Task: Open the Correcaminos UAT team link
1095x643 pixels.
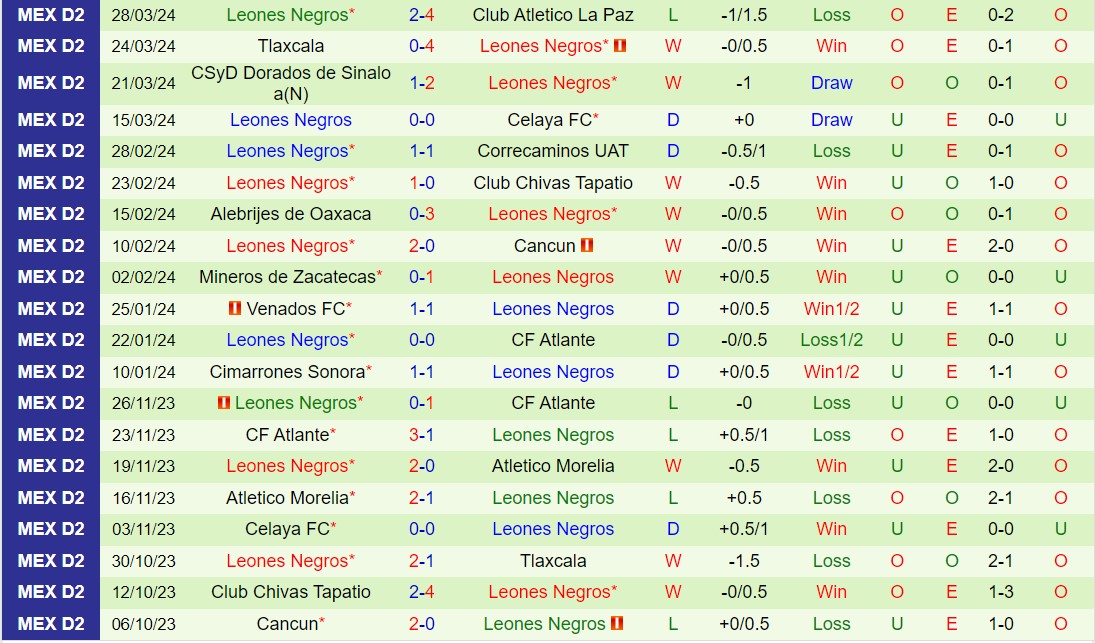Action: coord(553,151)
